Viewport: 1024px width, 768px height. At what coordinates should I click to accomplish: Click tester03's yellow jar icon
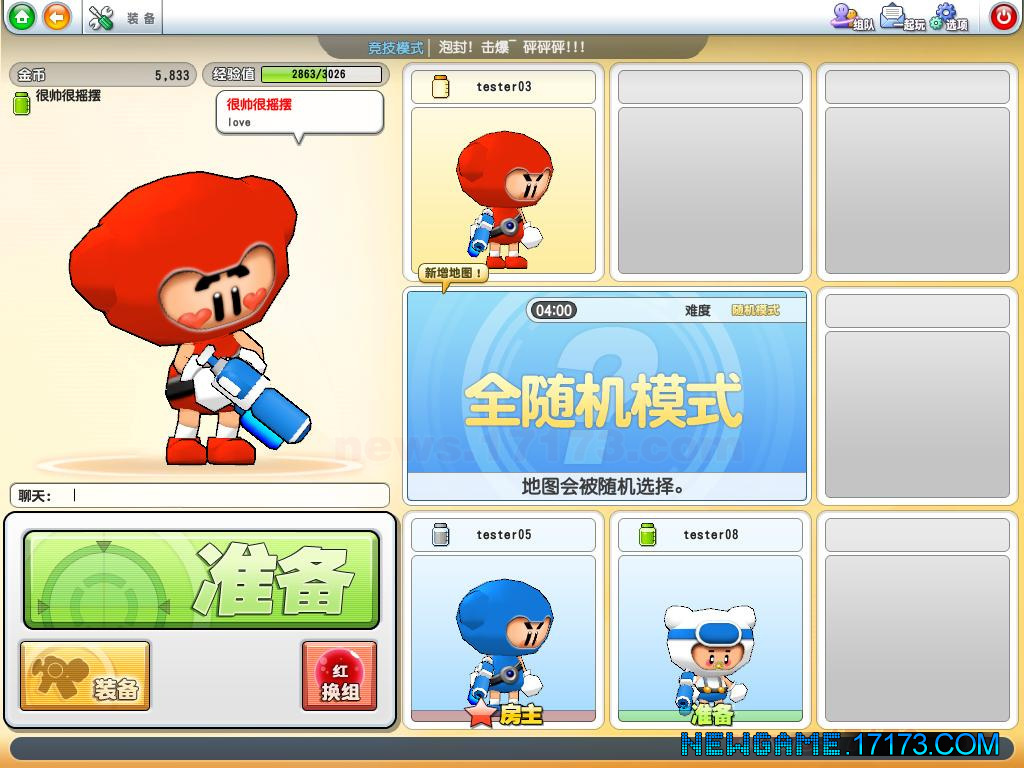pyautogui.click(x=441, y=86)
